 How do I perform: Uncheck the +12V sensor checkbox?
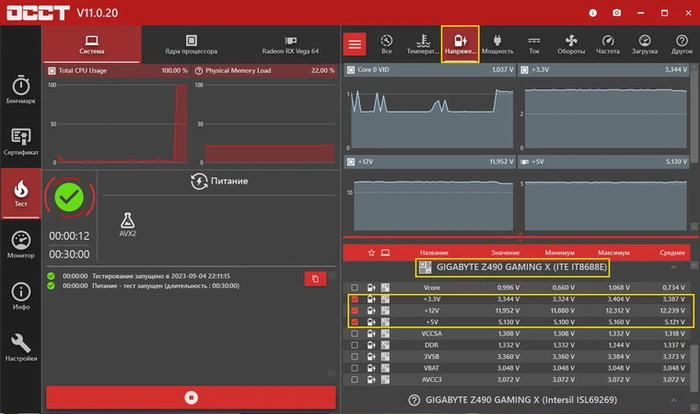[354, 311]
